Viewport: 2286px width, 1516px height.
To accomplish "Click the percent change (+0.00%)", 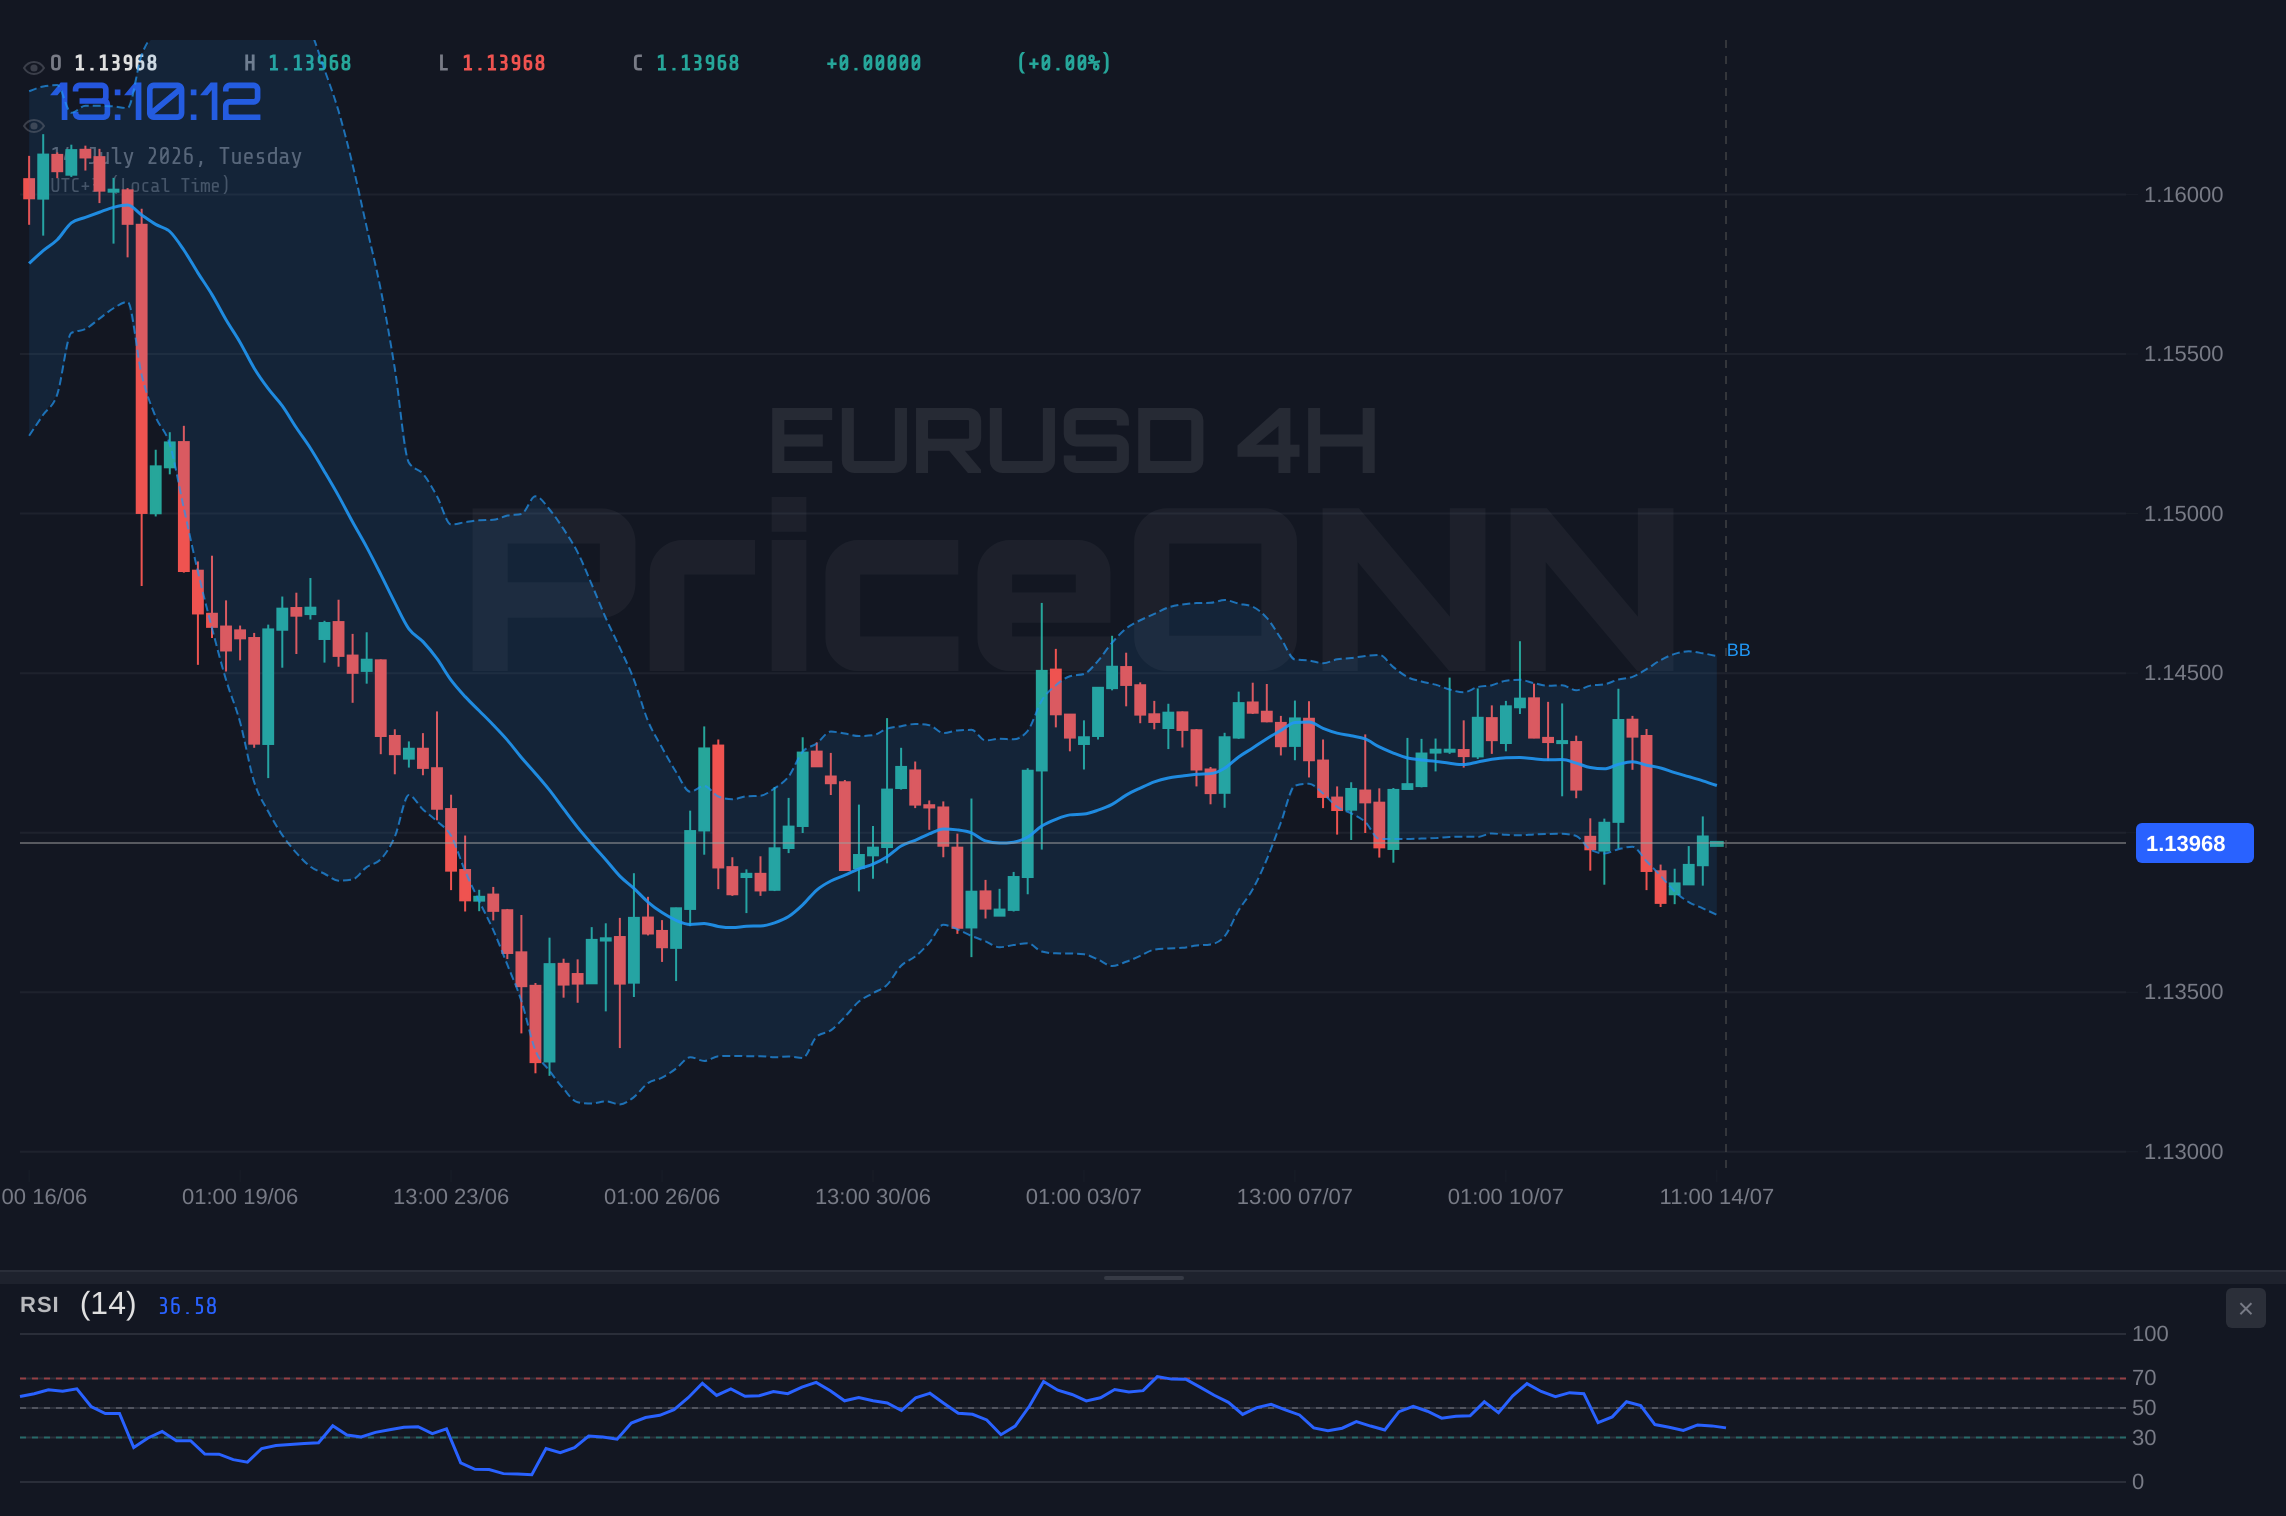I will click(1064, 63).
